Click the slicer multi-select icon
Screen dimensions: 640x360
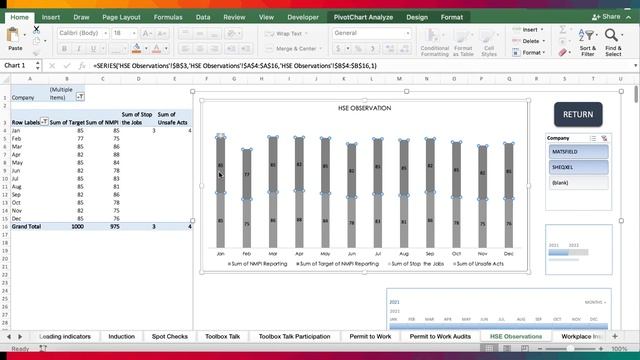[593, 138]
